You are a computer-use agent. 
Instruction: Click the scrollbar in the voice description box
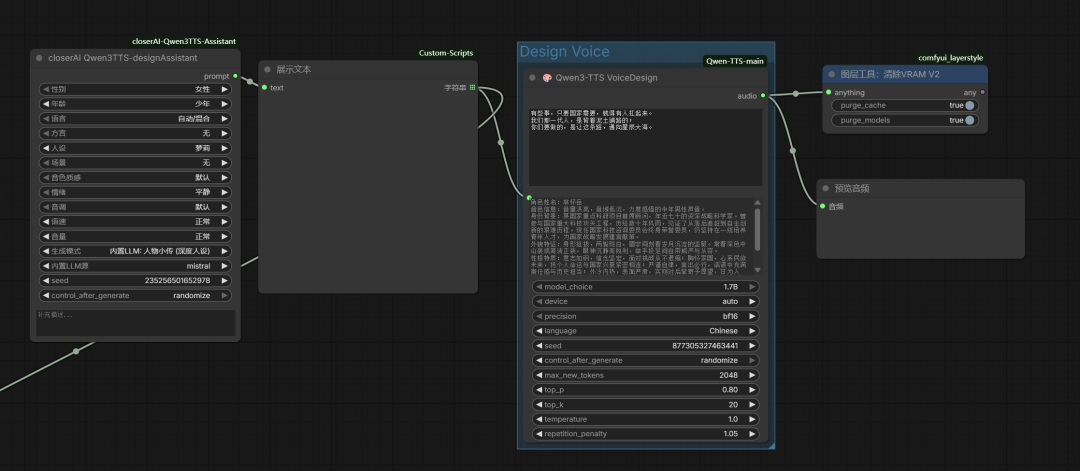click(x=757, y=230)
